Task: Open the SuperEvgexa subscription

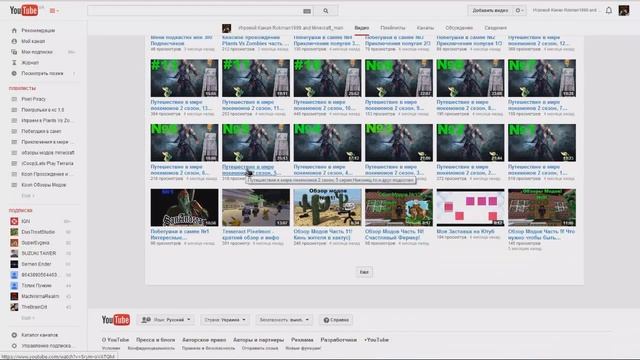Action: (x=35, y=242)
